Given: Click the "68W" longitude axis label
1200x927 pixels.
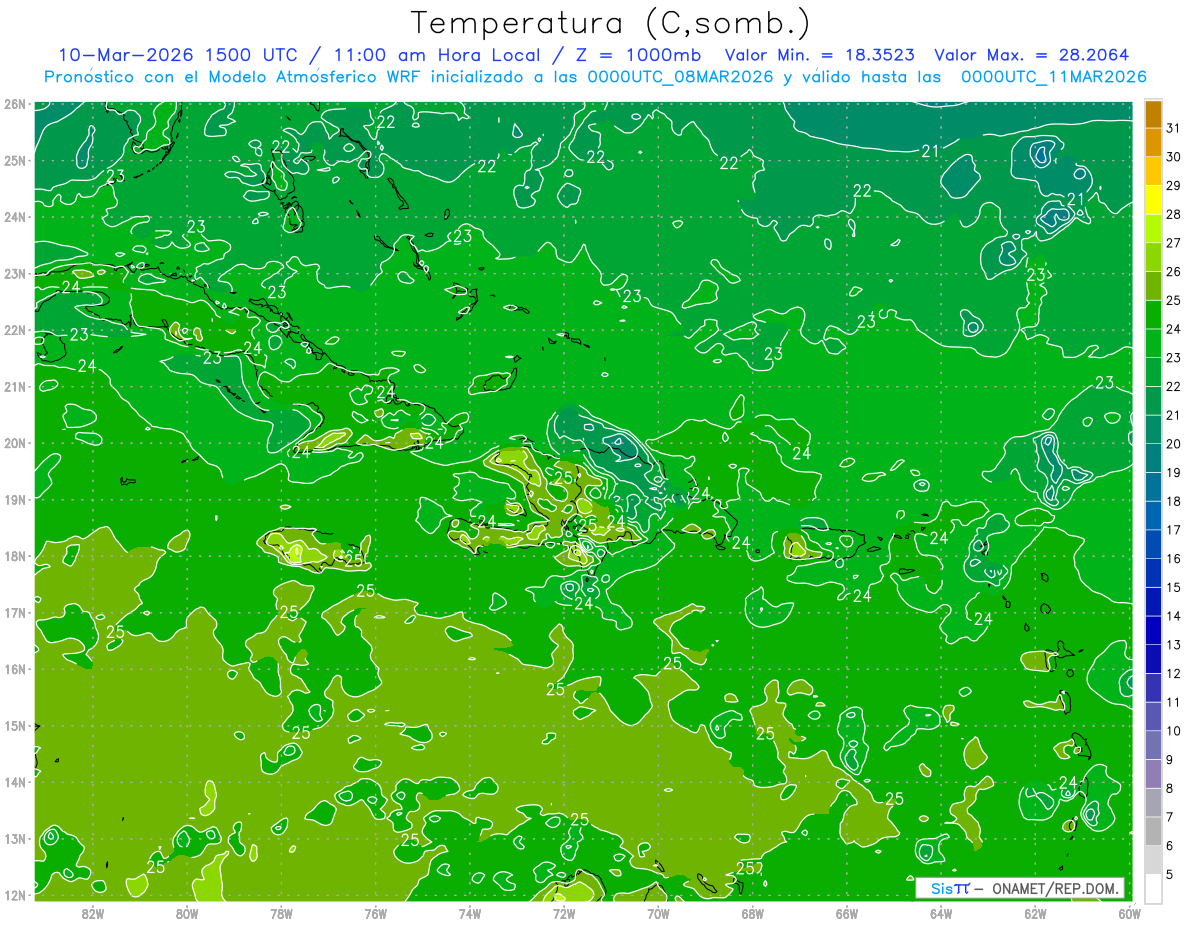Looking at the screenshot, I should (x=752, y=912).
